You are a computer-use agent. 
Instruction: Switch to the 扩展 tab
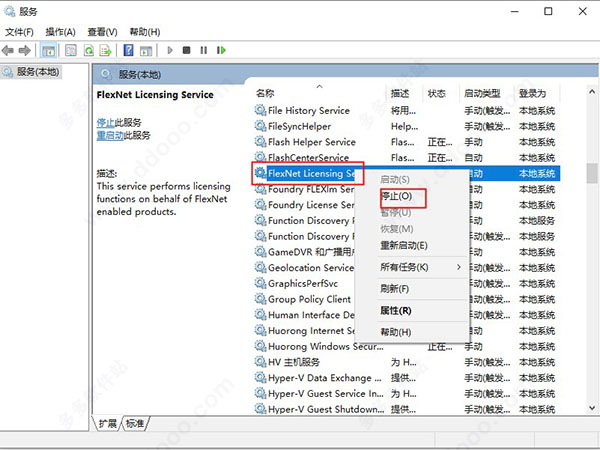[108, 423]
